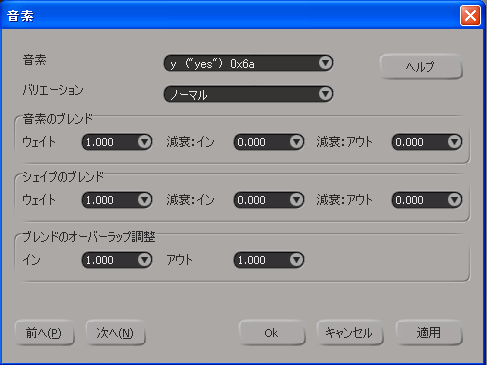Click 音素のブレンド ウェイト 1.000 value field

point(117,142)
